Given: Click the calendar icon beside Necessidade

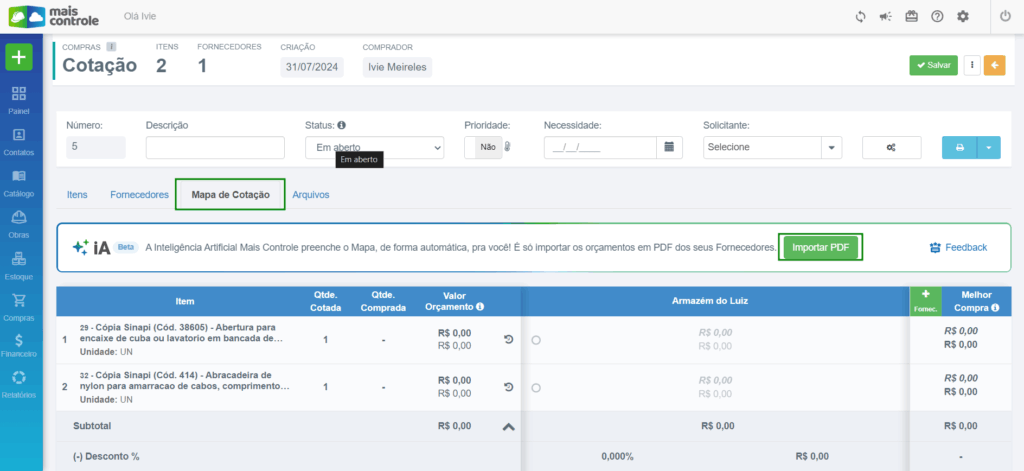Looking at the screenshot, I should tap(670, 147).
